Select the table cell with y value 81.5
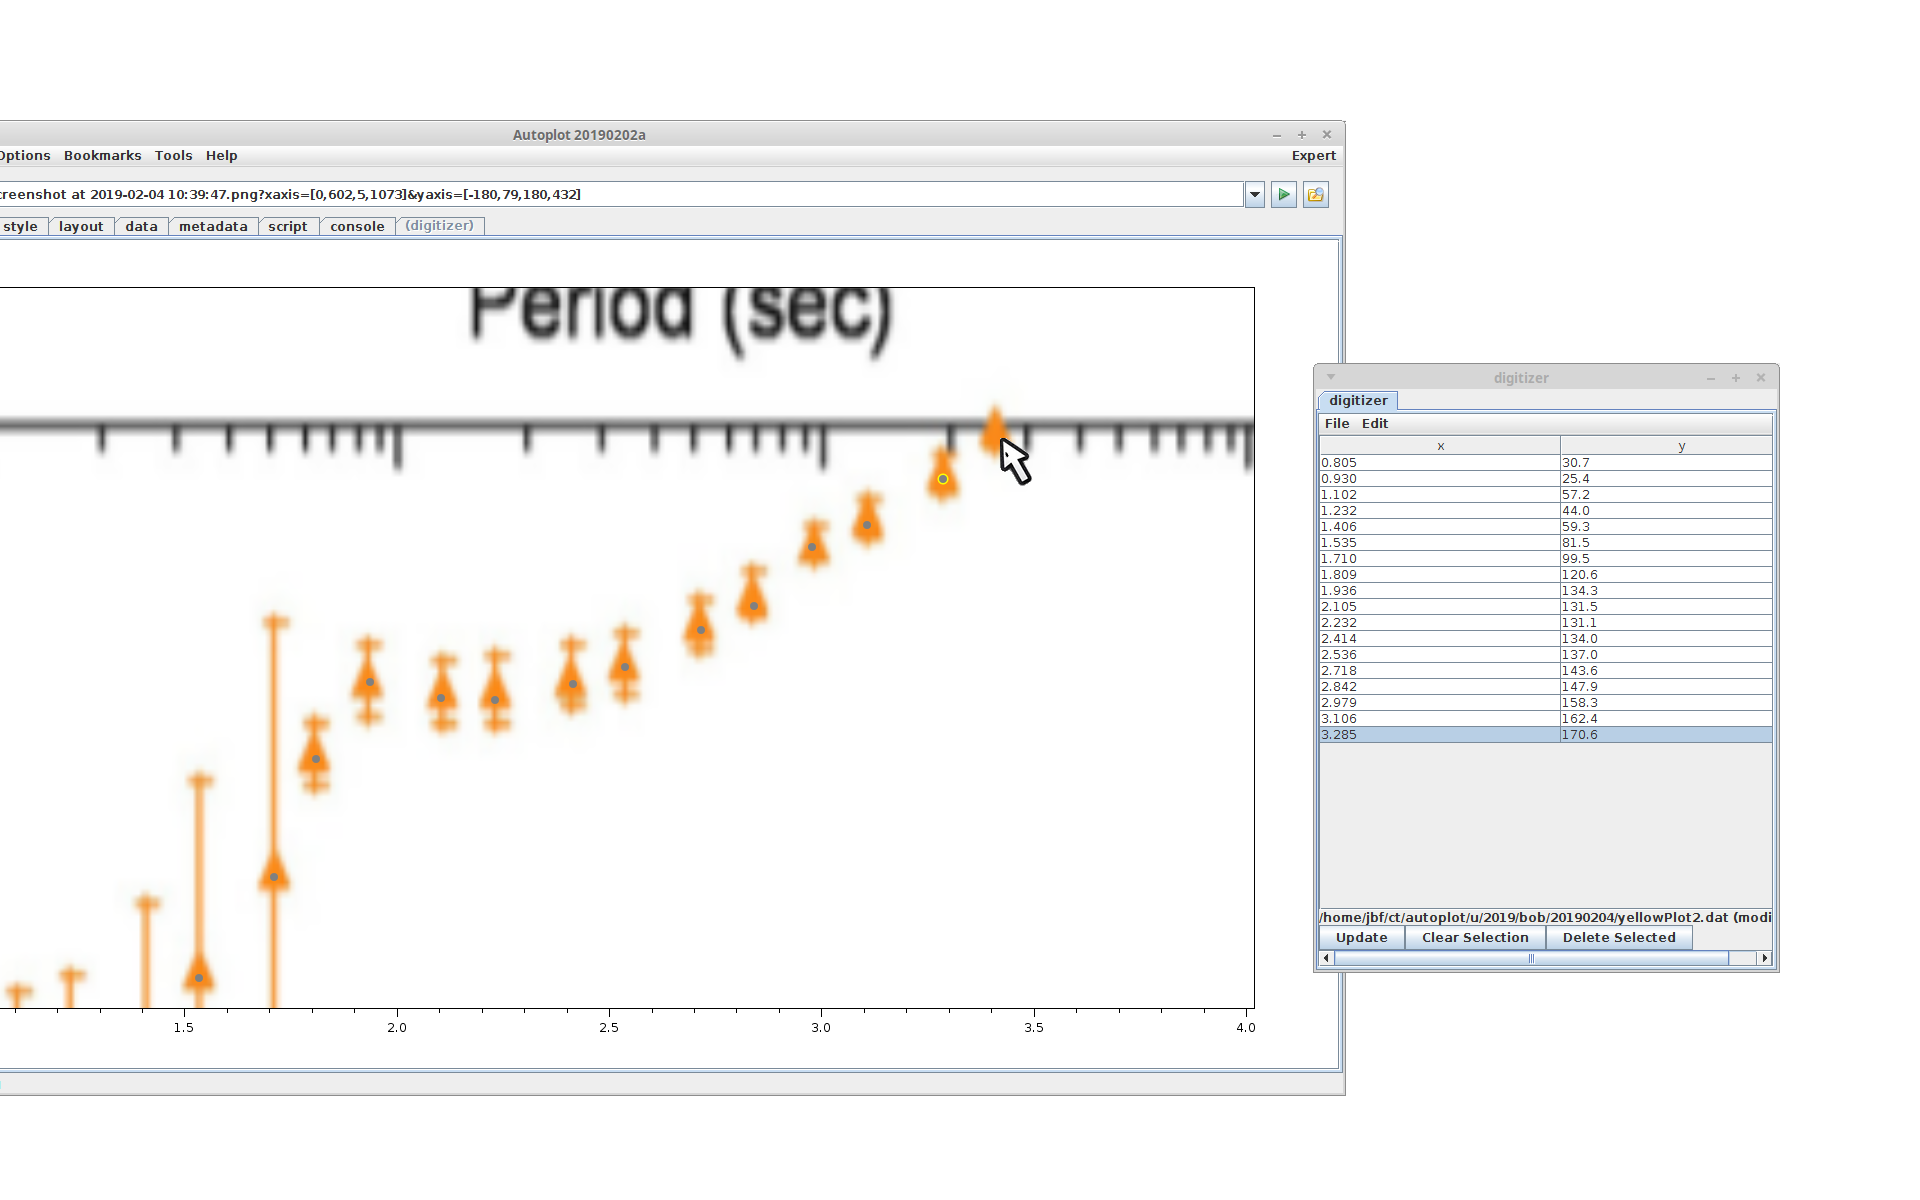 tap(1666, 543)
